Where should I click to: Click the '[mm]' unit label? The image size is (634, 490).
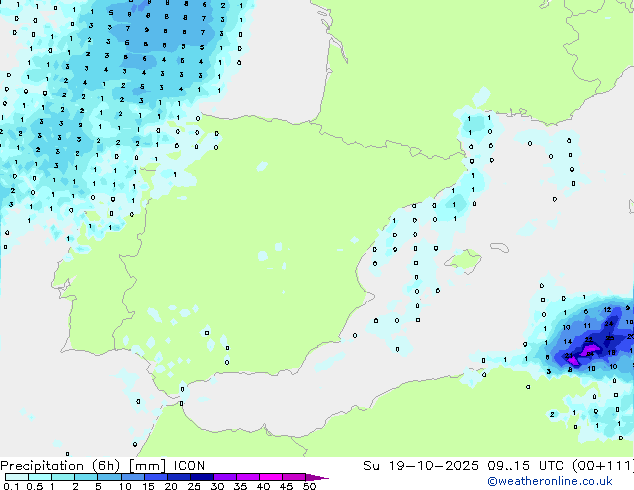(x=147, y=466)
